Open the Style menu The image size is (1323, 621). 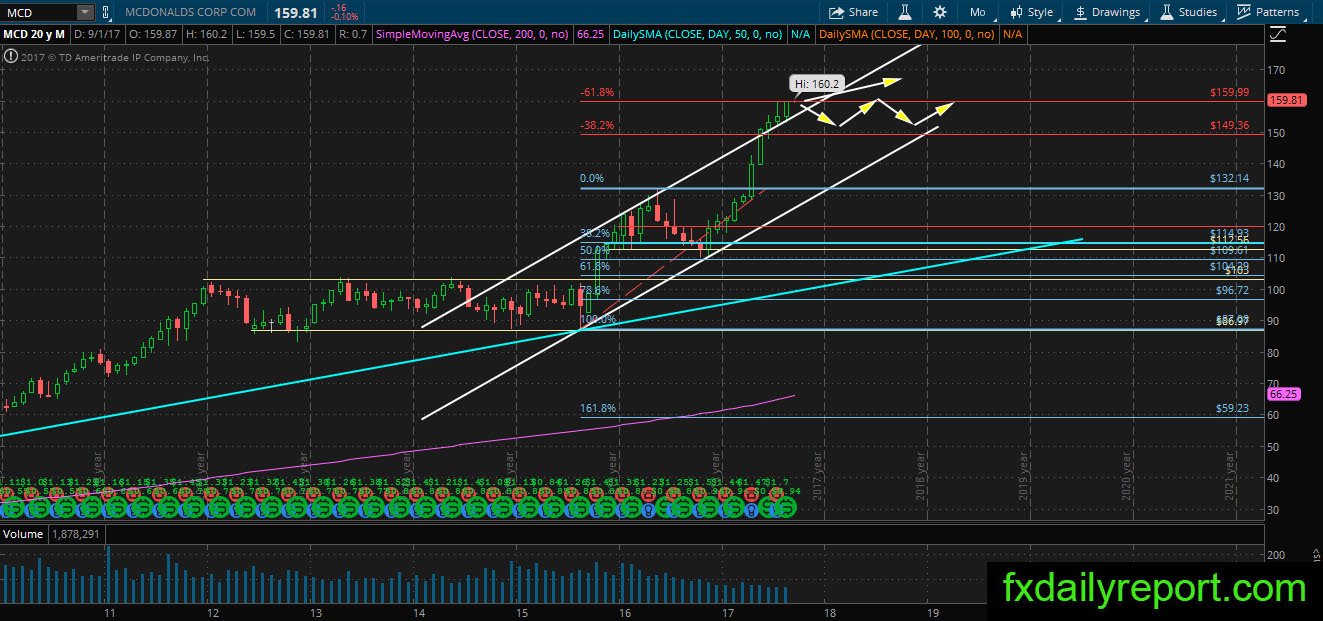pos(1032,12)
